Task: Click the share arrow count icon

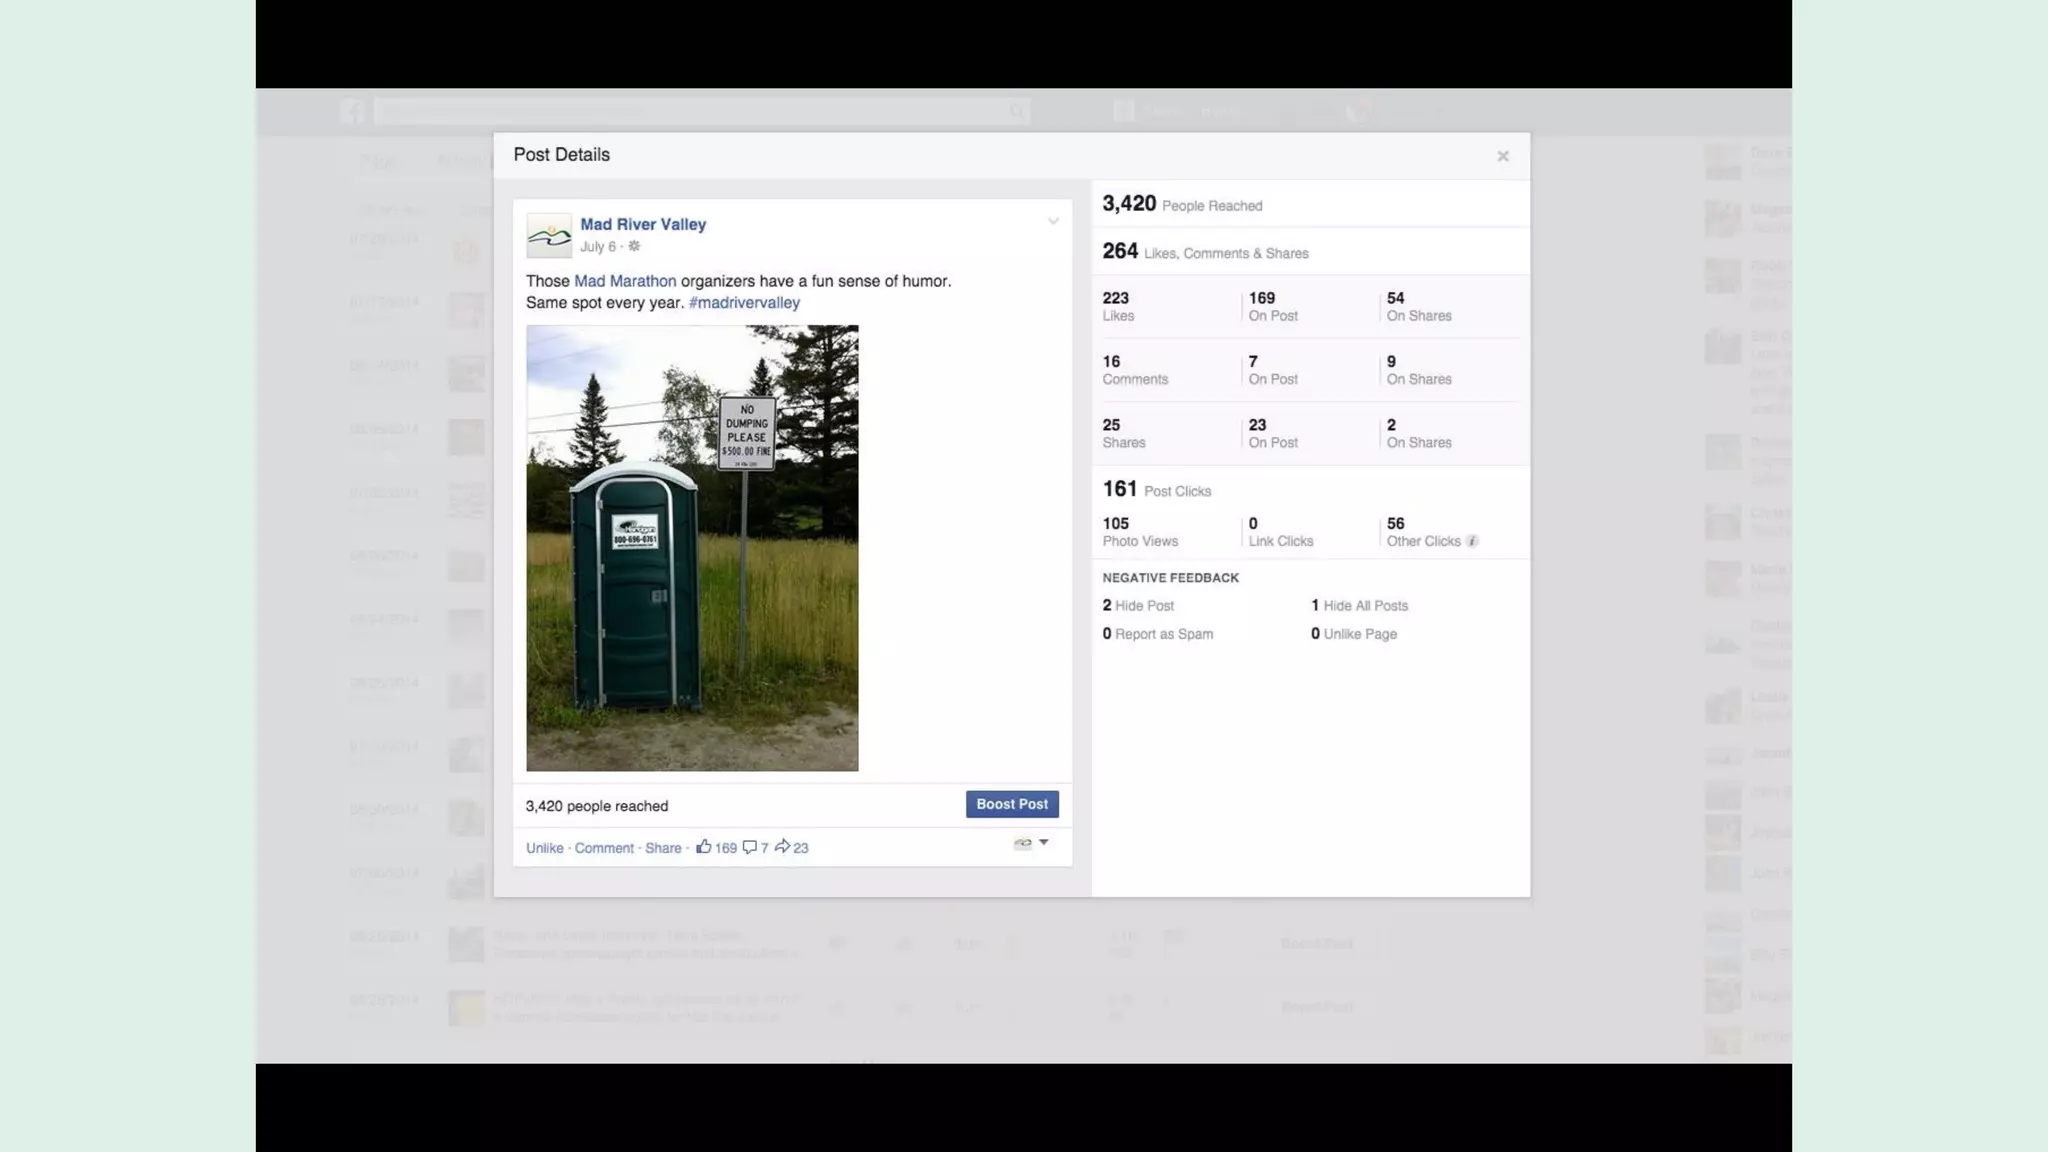Action: coord(782,847)
